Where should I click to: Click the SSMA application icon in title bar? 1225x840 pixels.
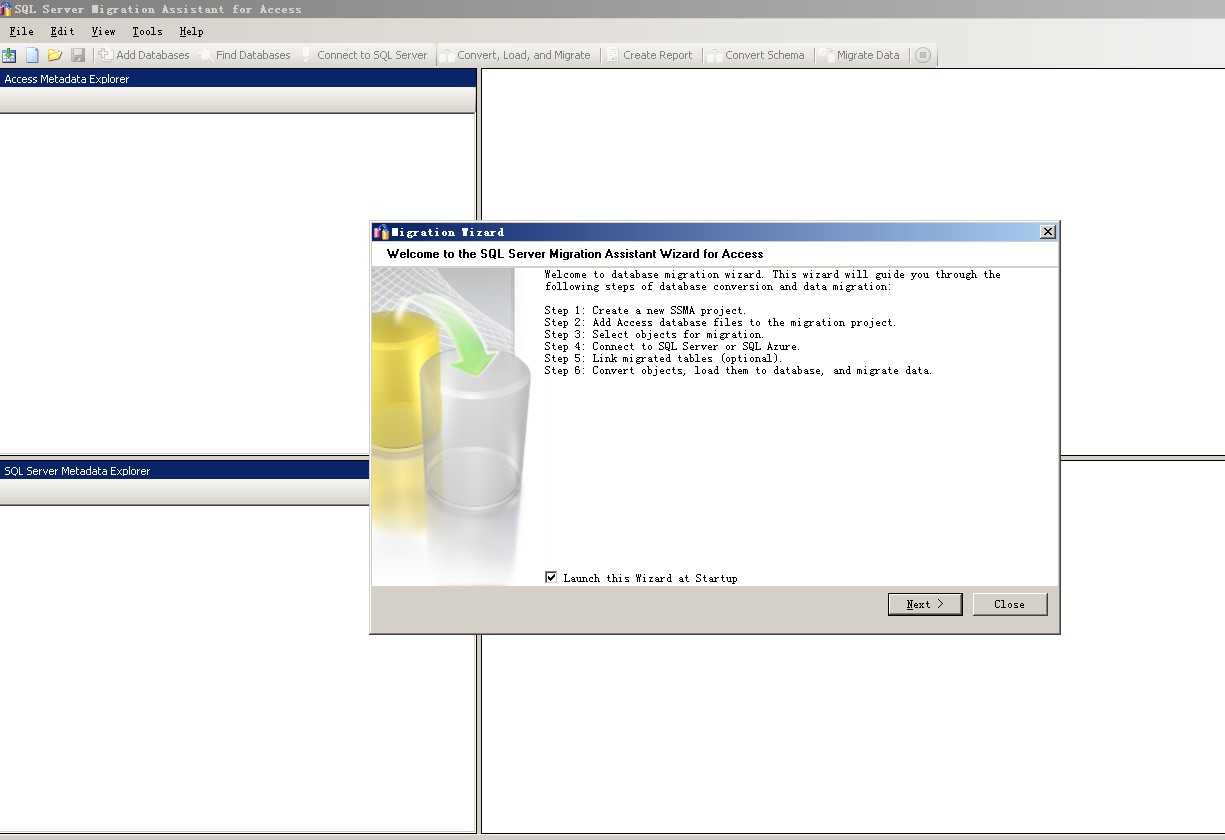[6, 8]
